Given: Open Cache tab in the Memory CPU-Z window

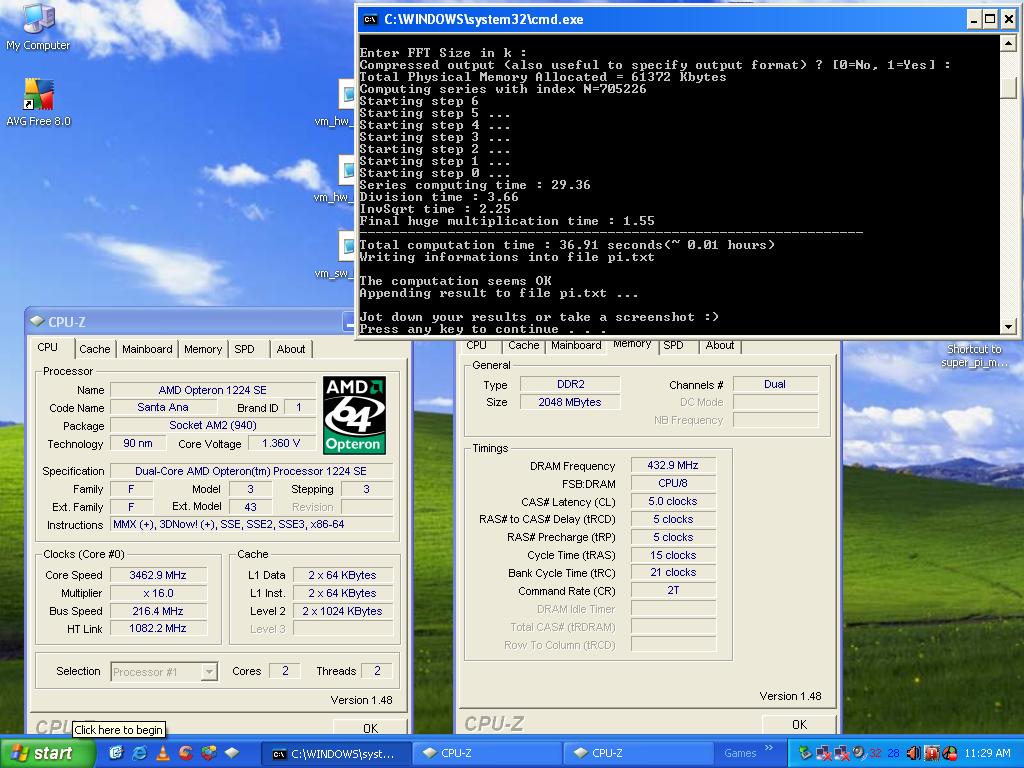Looking at the screenshot, I should 523,345.
